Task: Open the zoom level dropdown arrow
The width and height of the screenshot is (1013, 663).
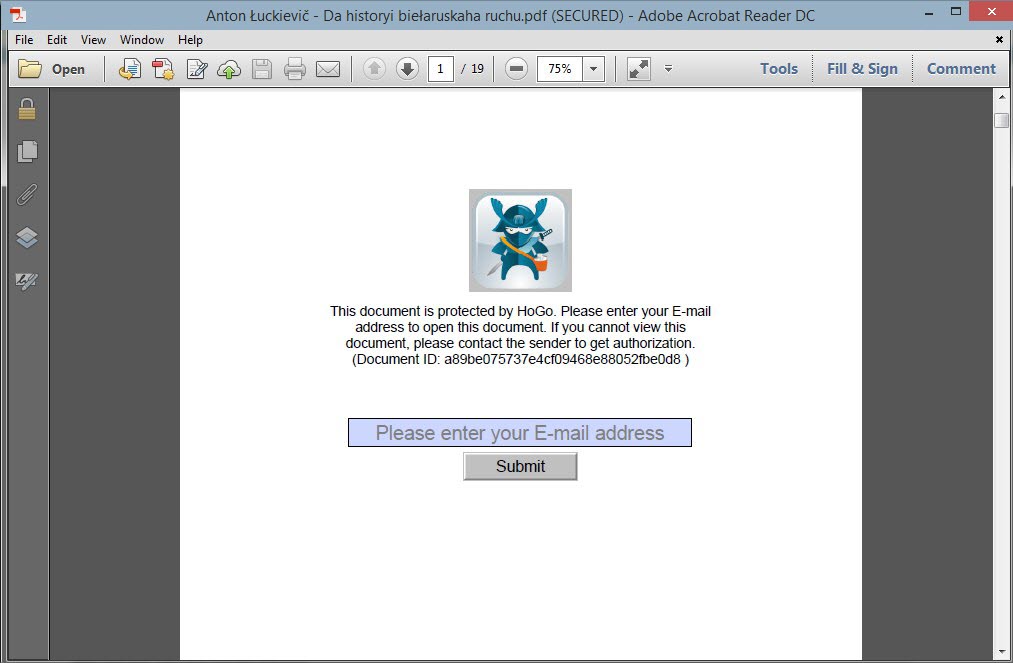Action: pos(593,68)
